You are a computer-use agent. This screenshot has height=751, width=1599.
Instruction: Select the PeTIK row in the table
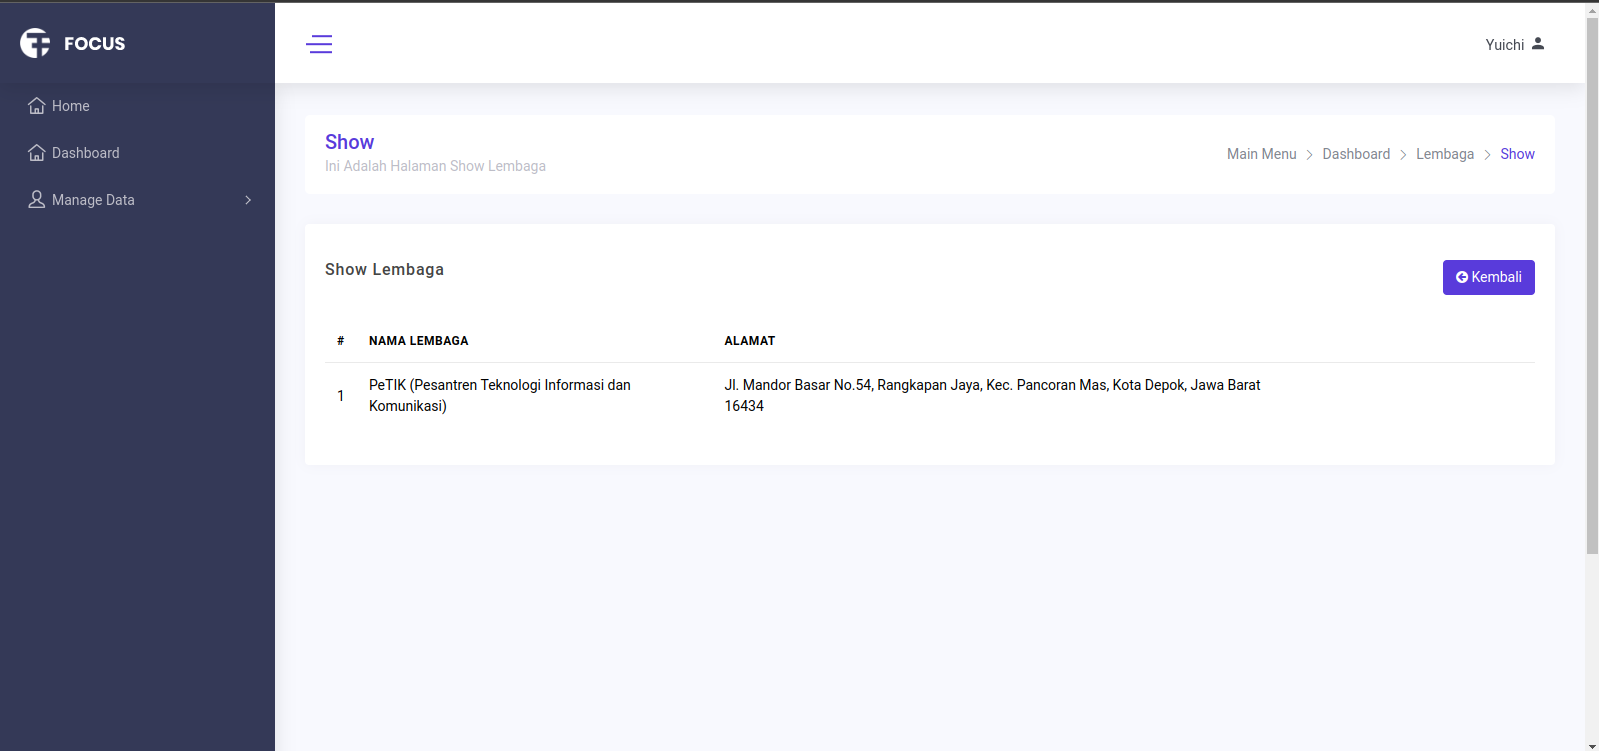(x=500, y=395)
